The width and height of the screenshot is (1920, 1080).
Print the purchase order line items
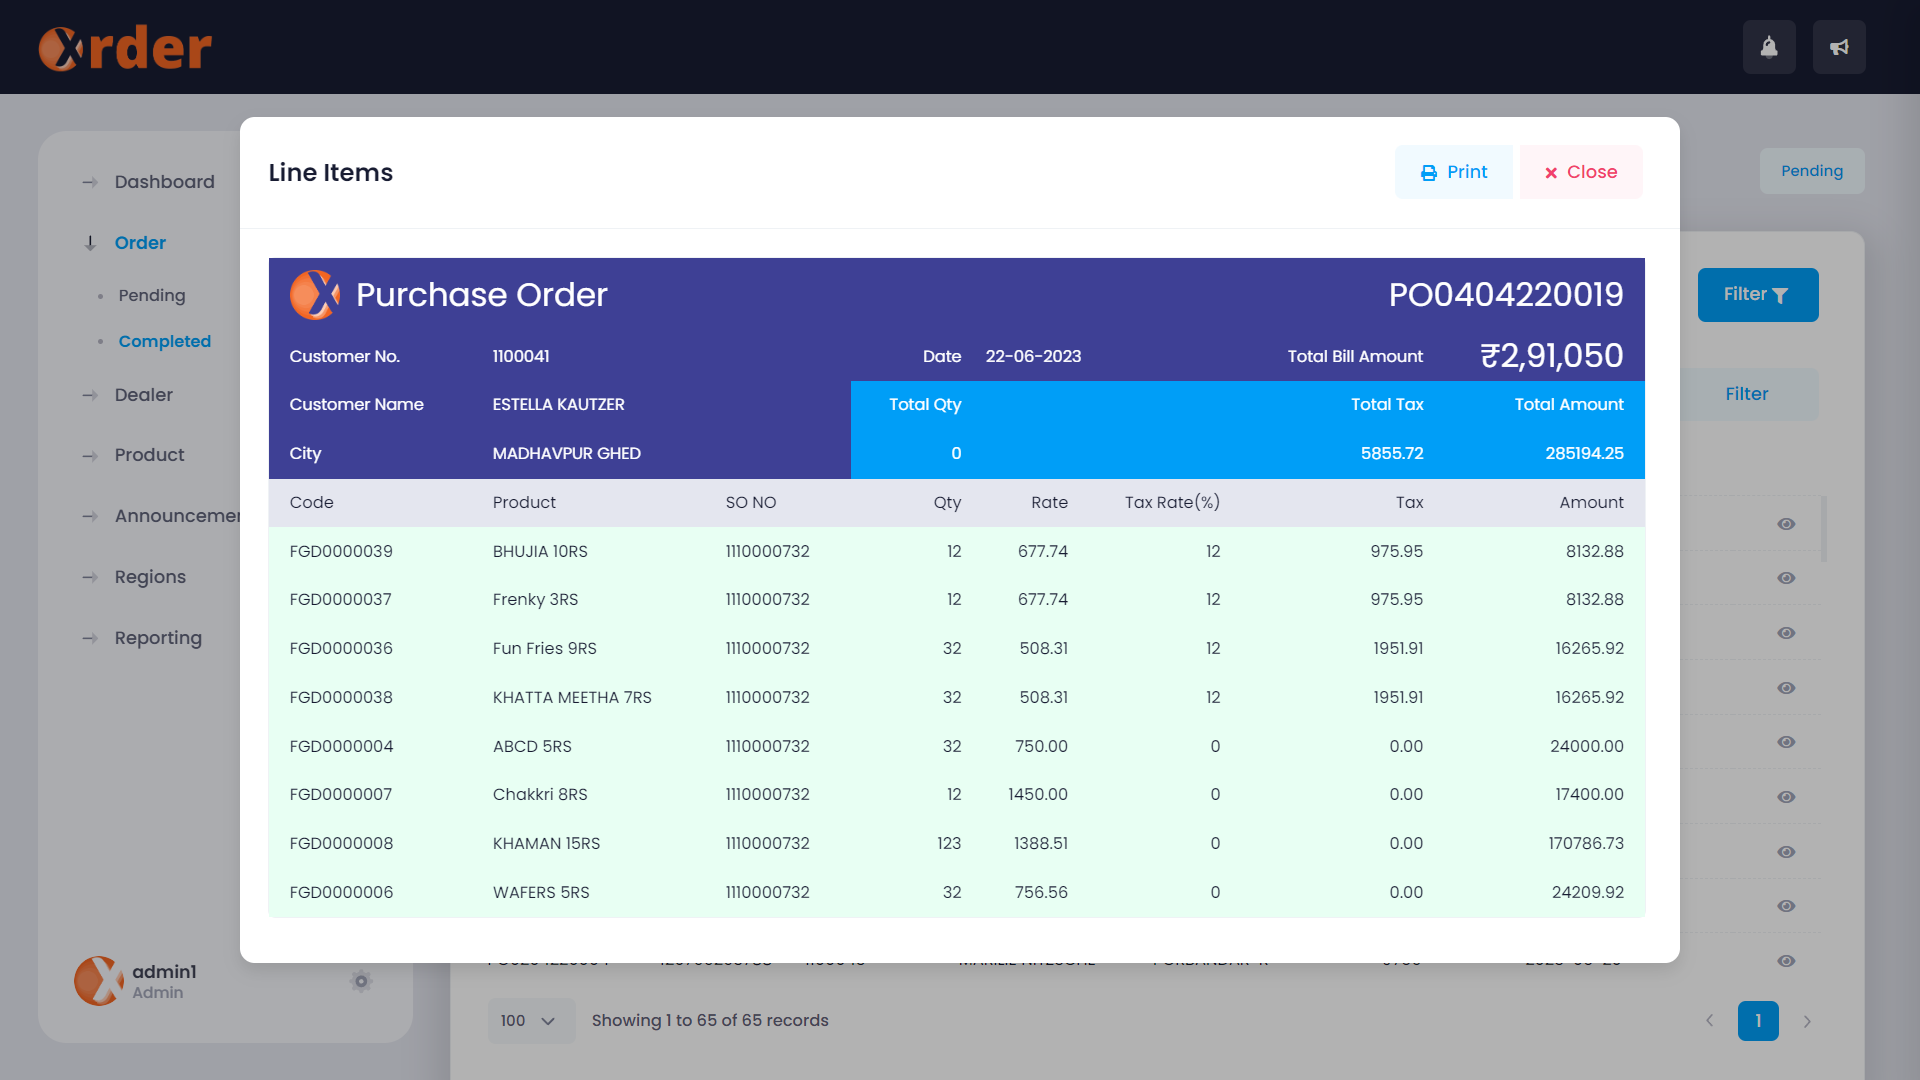pyautogui.click(x=1453, y=172)
